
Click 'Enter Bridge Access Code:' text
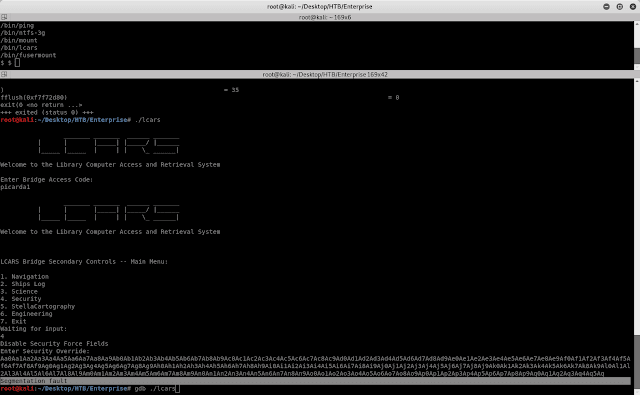[x=47, y=180]
